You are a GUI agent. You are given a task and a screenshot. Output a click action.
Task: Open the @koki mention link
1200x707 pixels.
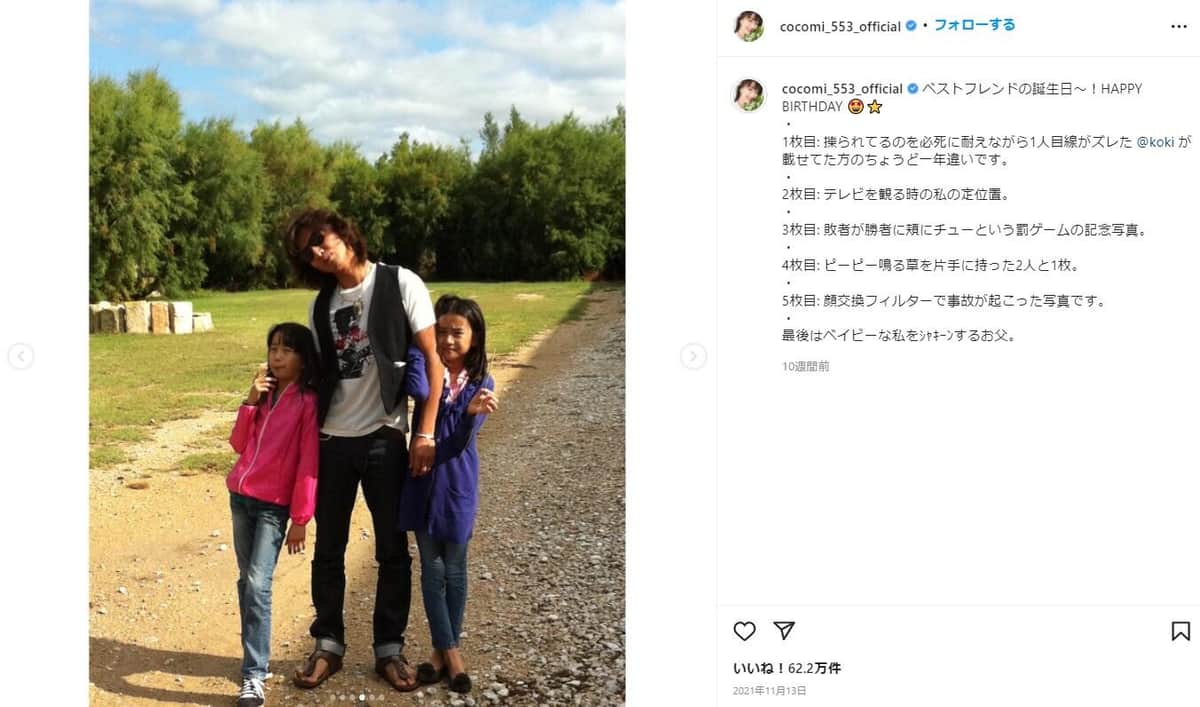(x=1155, y=142)
